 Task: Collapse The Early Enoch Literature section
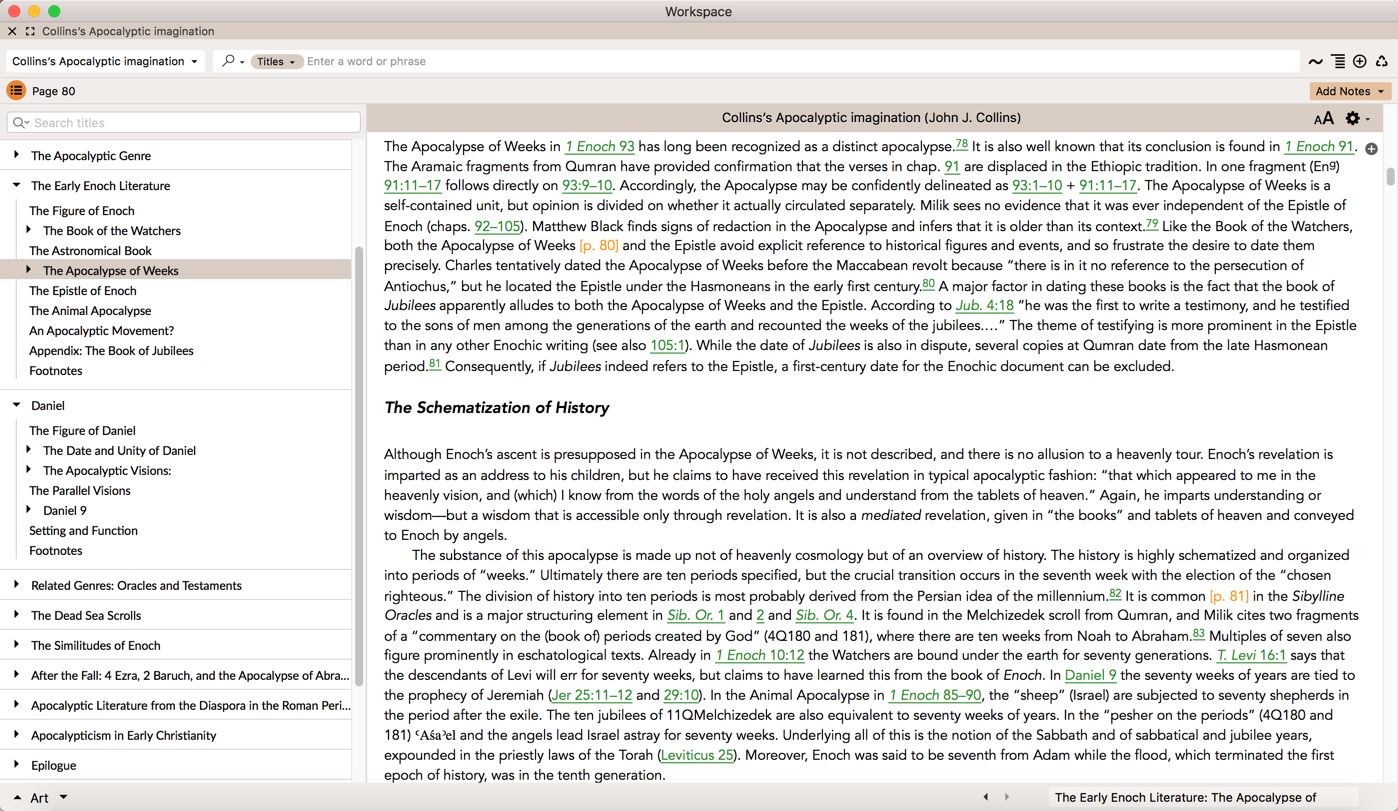point(16,185)
